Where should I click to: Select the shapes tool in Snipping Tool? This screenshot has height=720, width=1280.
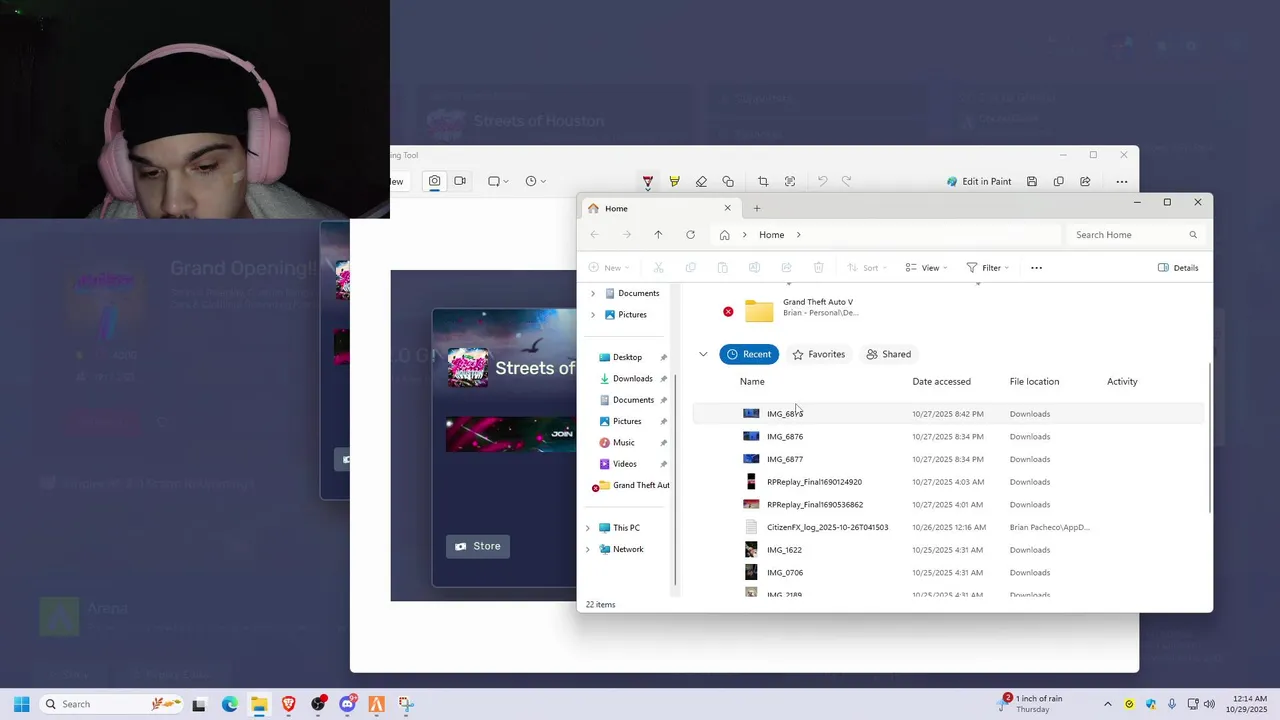pos(728,181)
